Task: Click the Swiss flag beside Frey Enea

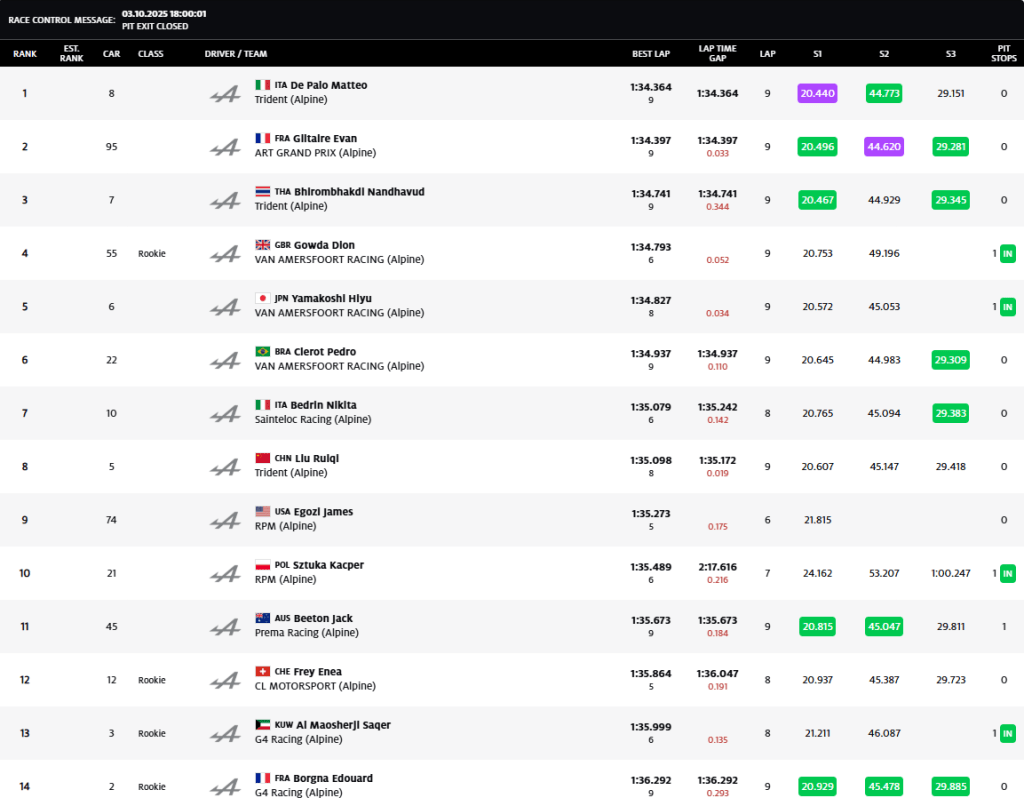Action: click(x=263, y=671)
